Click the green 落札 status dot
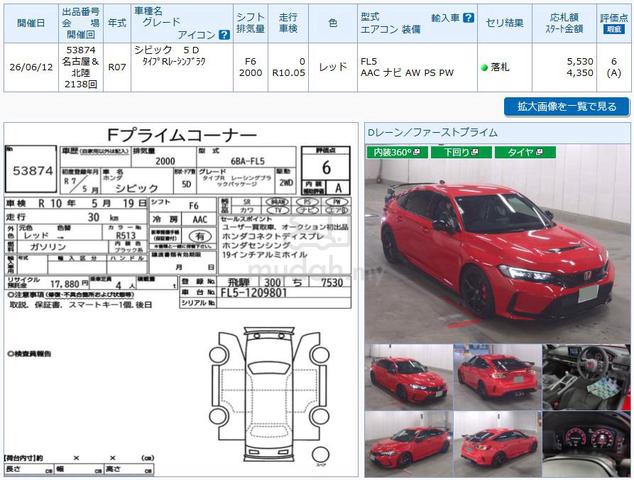 coord(484,68)
